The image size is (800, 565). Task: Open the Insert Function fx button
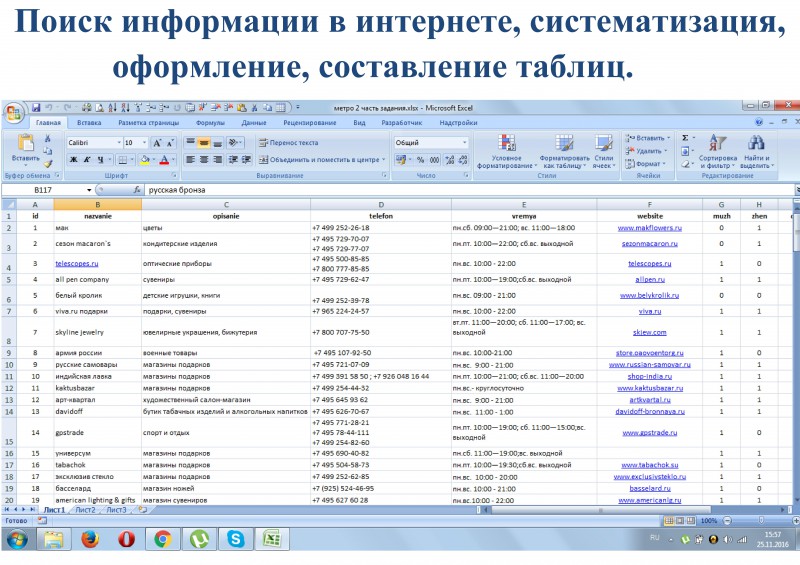click(x=137, y=190)
